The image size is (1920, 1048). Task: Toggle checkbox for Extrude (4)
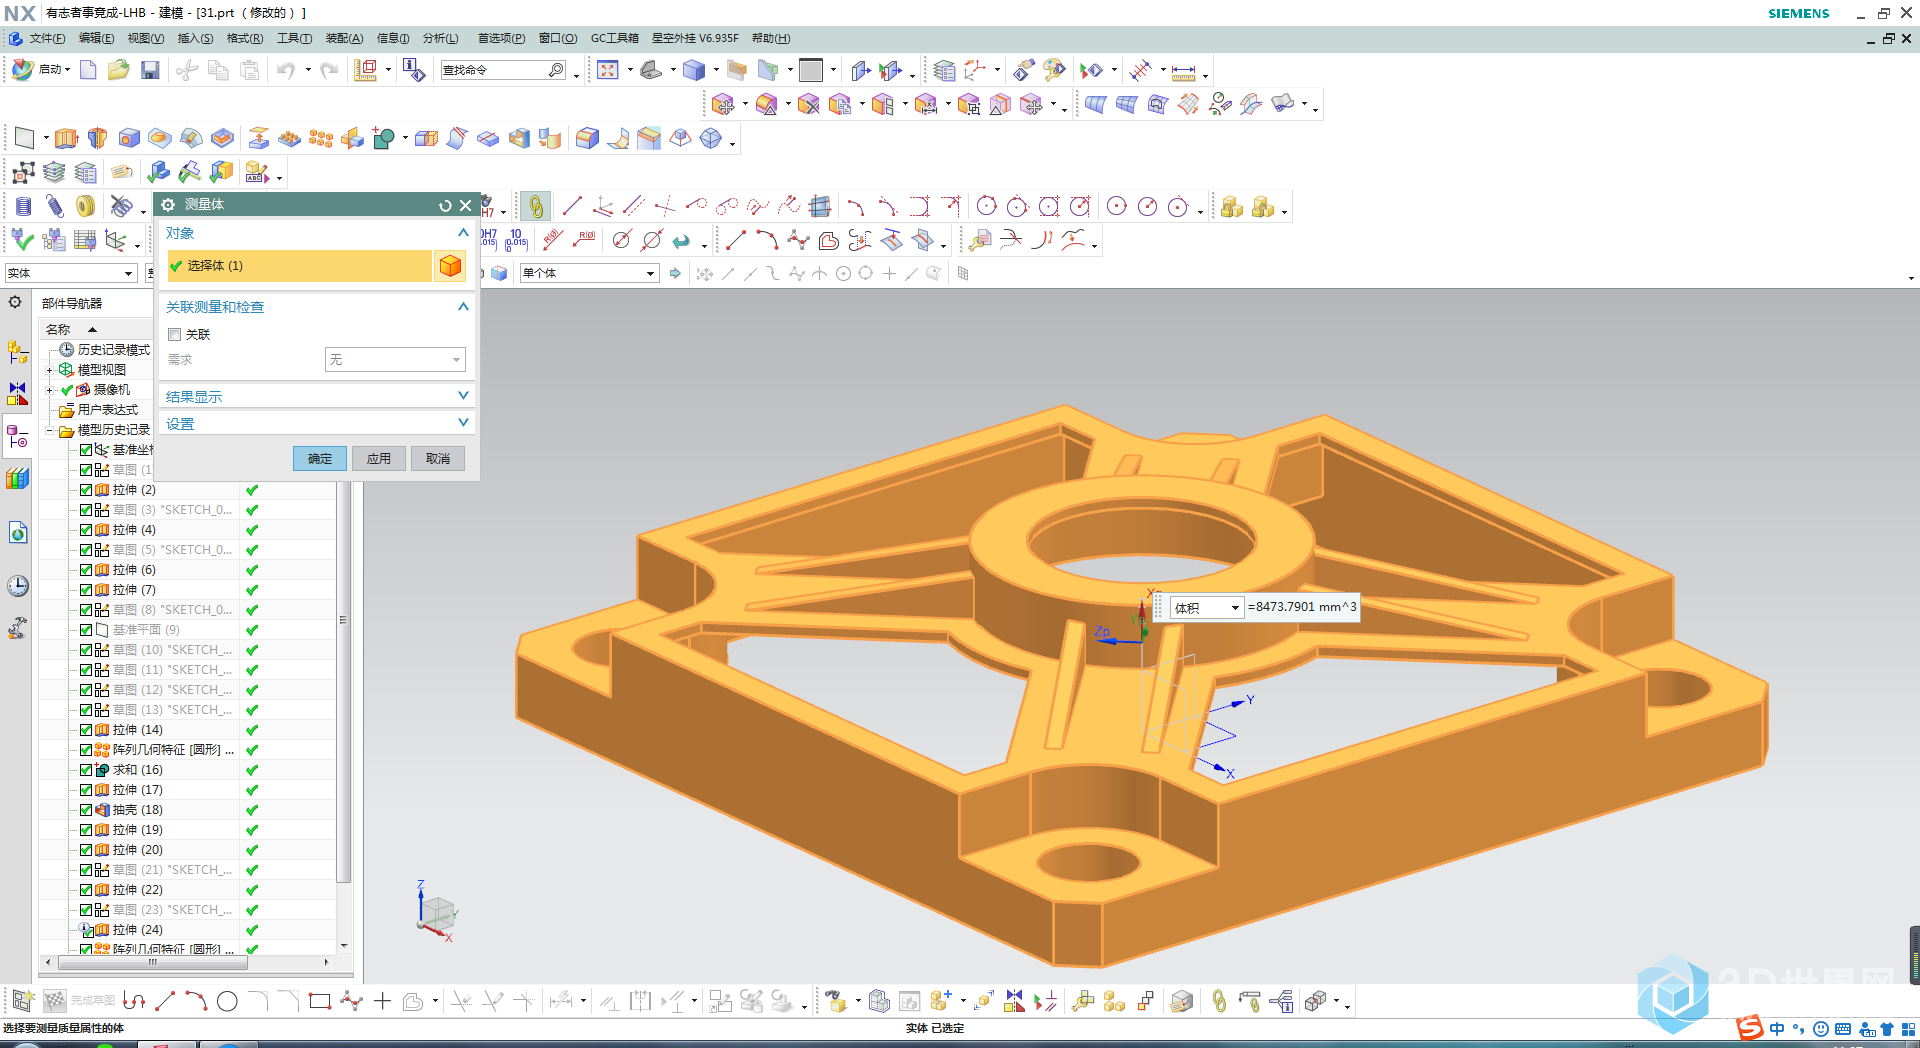point(86,530)
